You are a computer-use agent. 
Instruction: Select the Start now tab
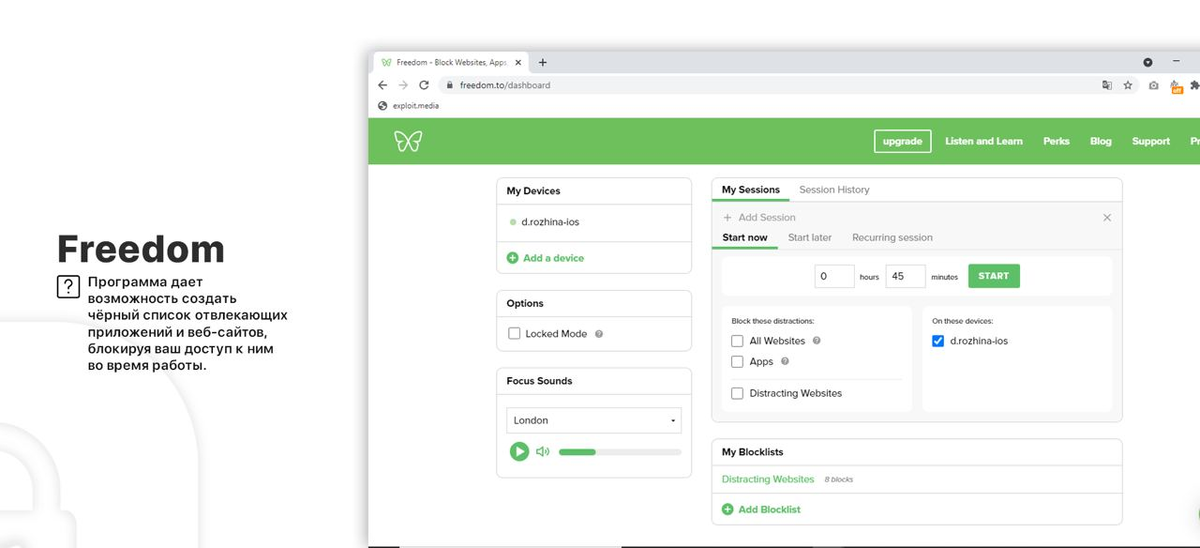[x=745, y=238]
